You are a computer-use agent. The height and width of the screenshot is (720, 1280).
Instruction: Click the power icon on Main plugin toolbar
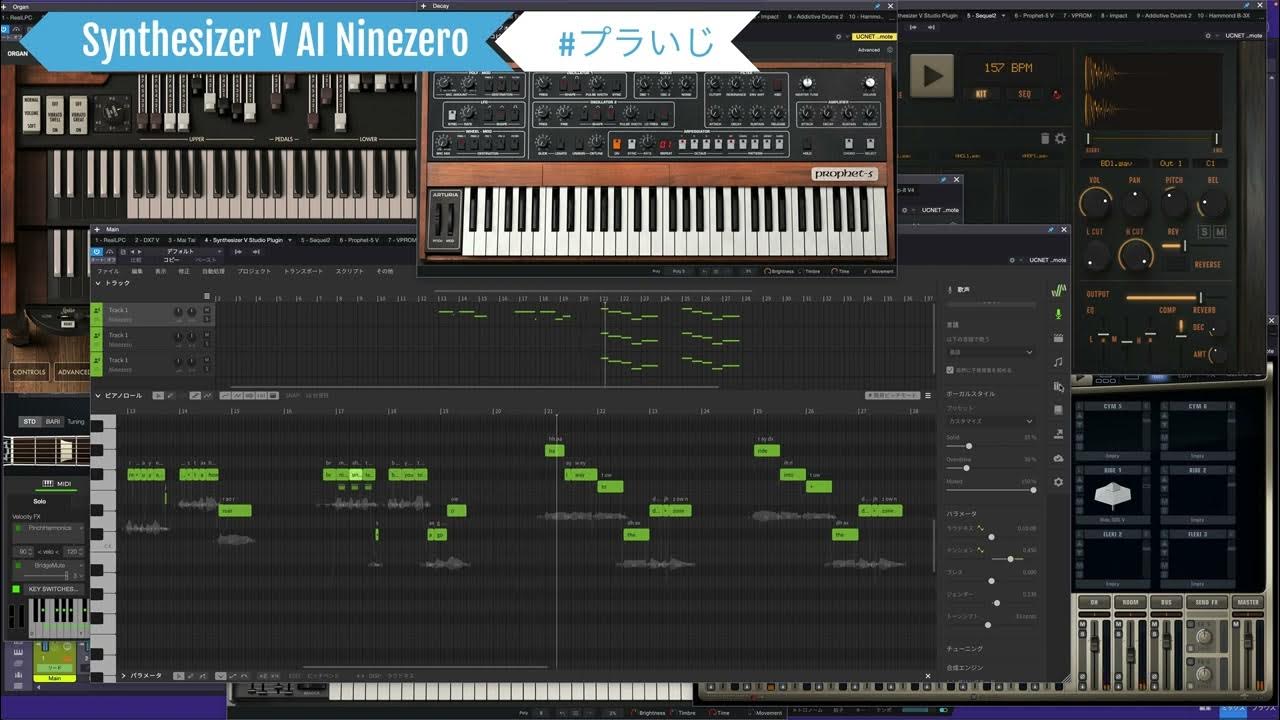pyautogui.click(x=98, y=252)
